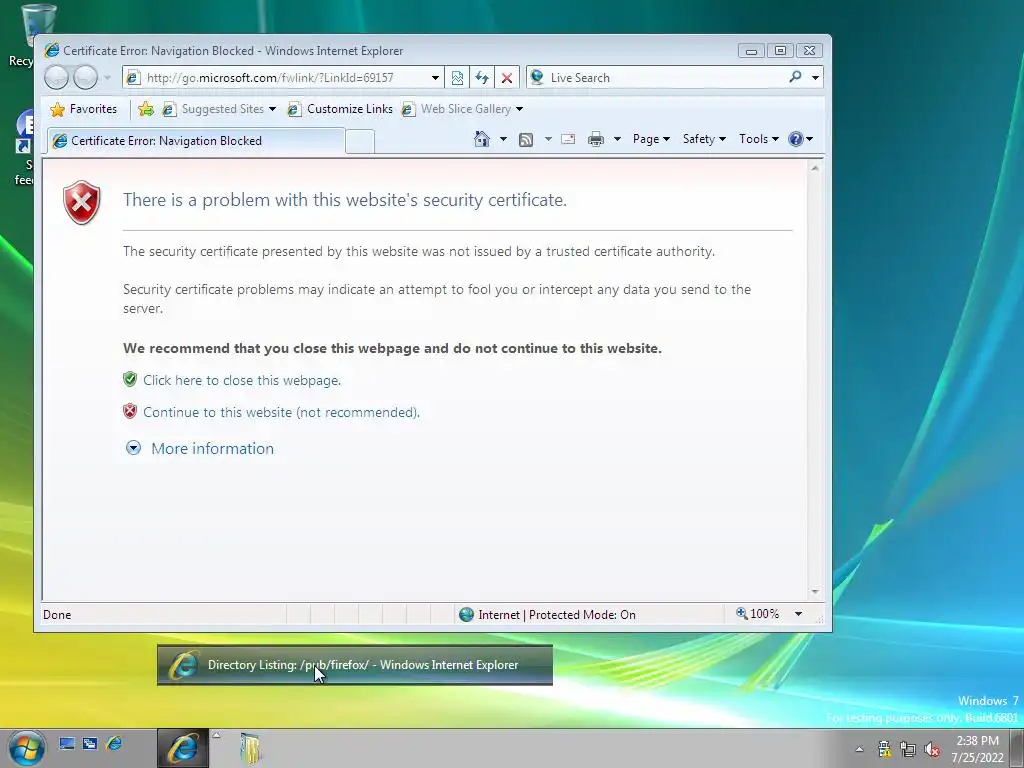
Task: Click the search magnifier icon
Action: point(795,77)
